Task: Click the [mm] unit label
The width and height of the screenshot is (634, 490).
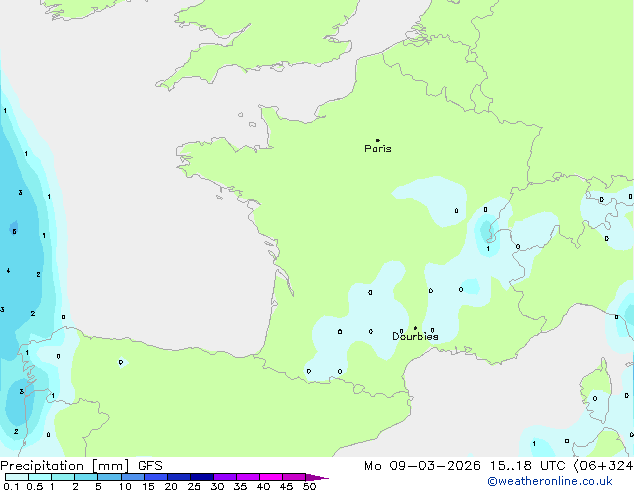Action: pyautogui.click(x=111, y=466)
